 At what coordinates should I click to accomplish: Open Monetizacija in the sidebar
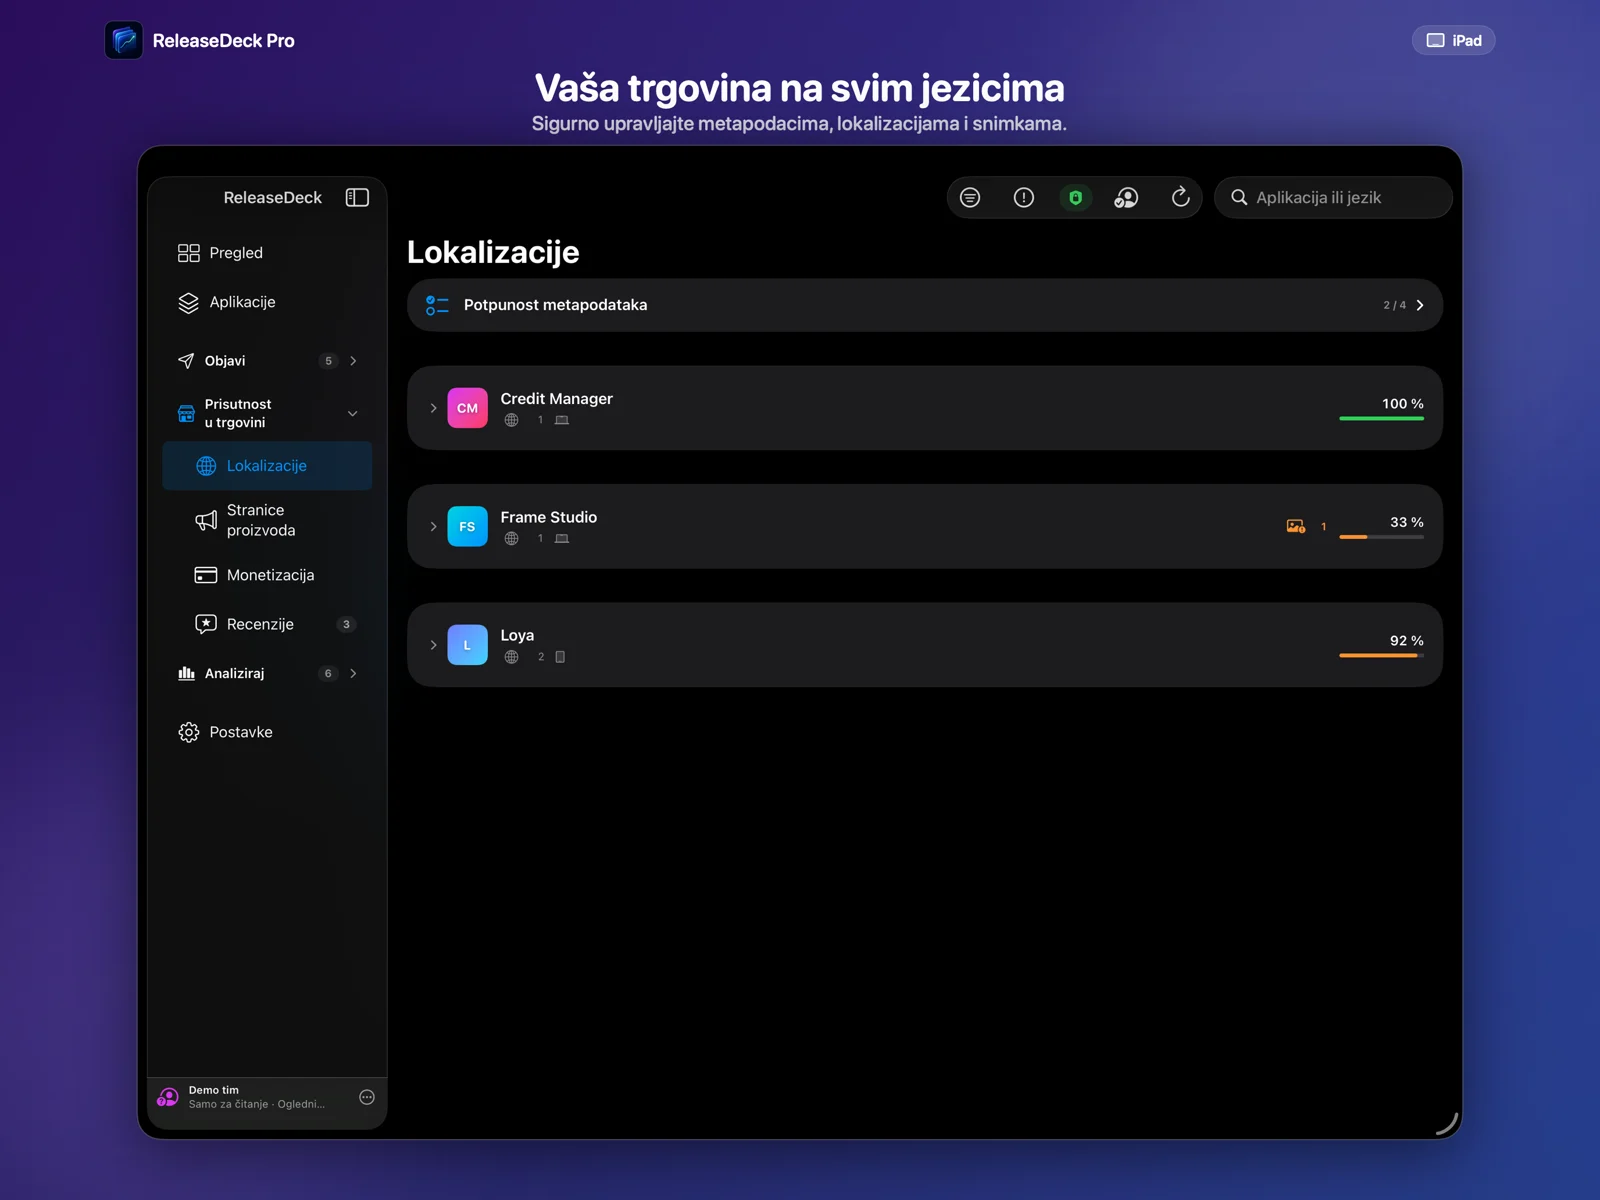[x=267, y=575]
